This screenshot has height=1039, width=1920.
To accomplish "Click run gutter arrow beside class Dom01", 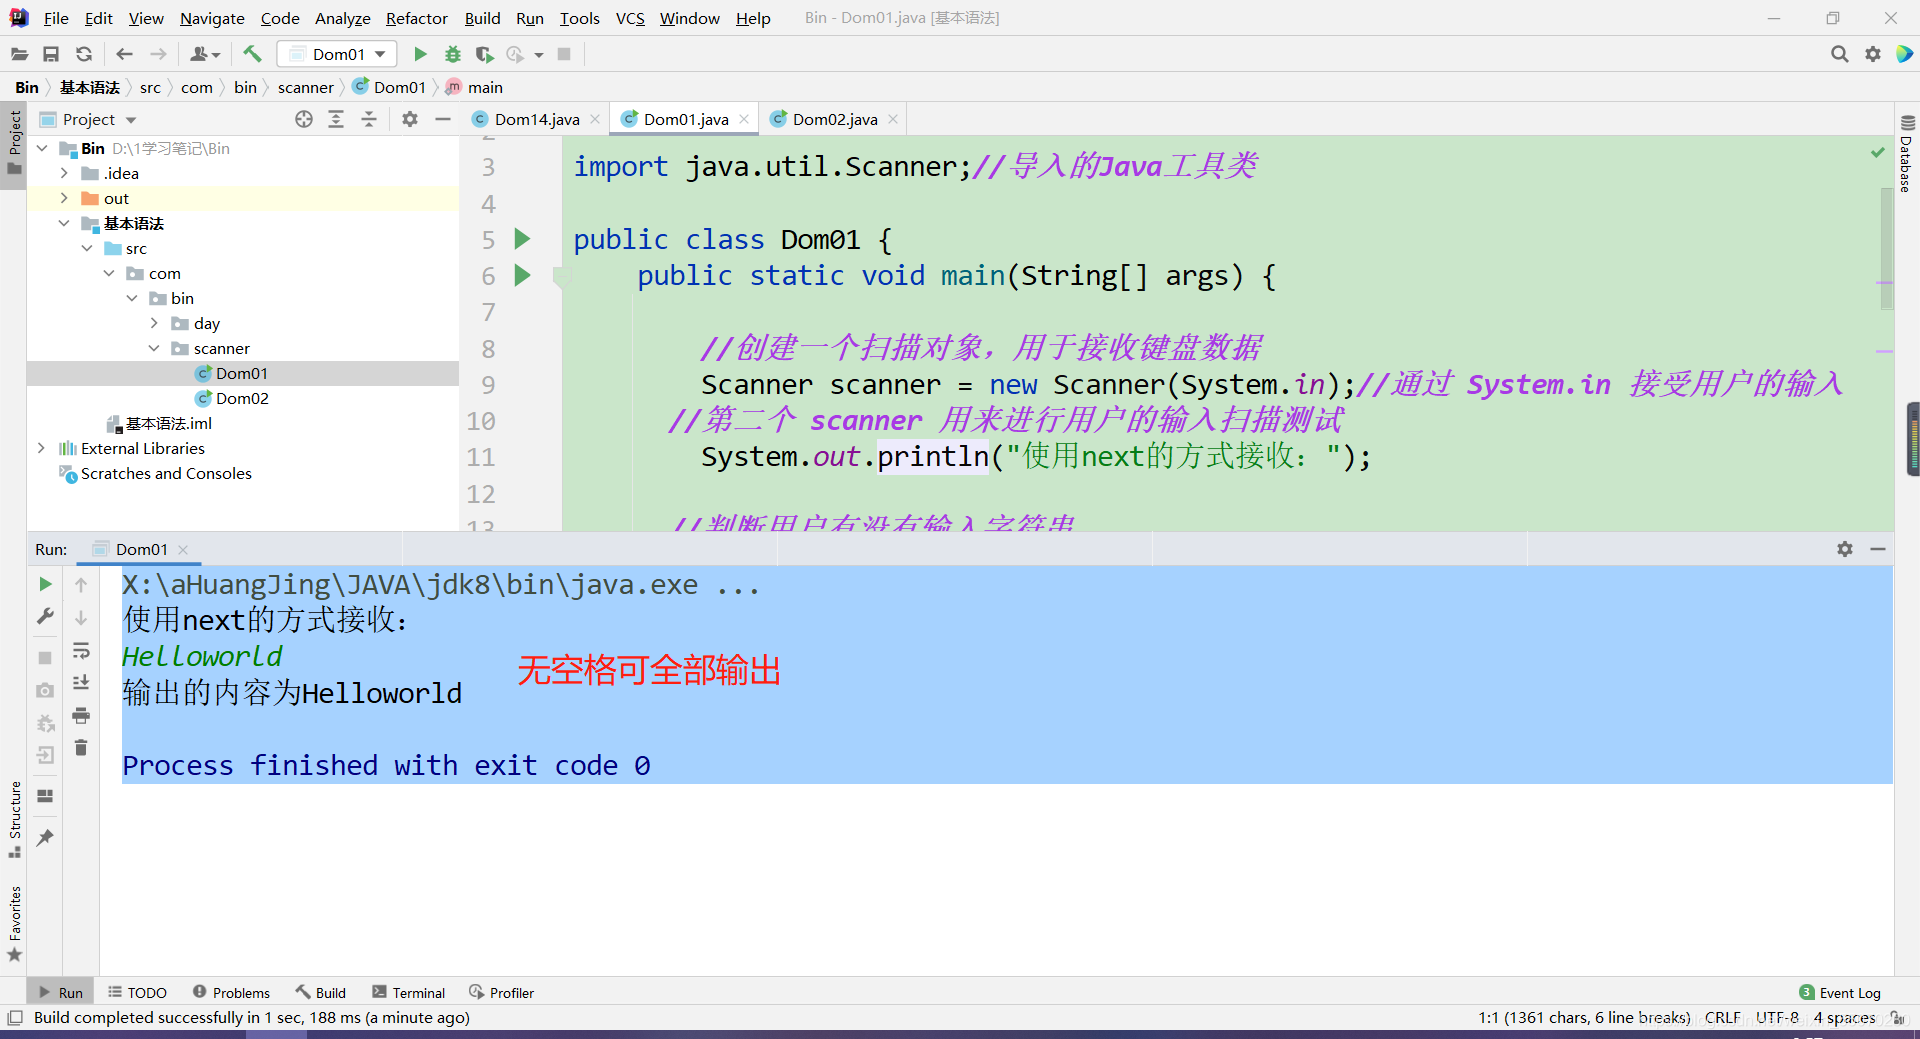I will [x=522, y=239].
